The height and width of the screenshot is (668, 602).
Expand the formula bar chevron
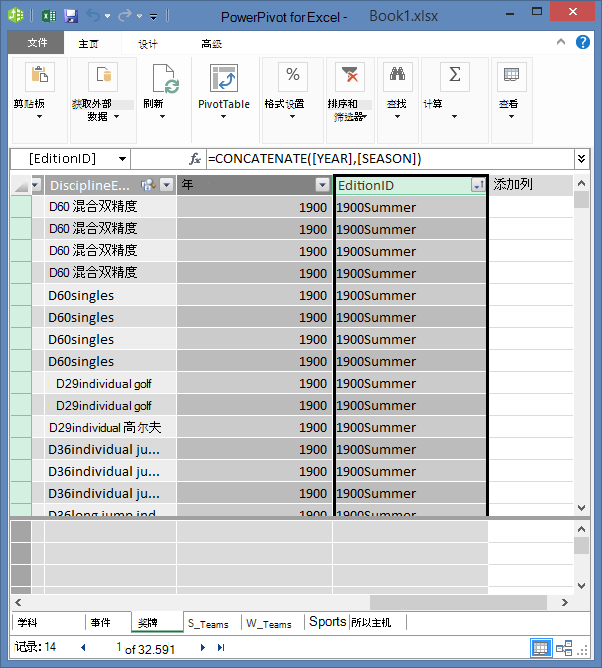581,159
